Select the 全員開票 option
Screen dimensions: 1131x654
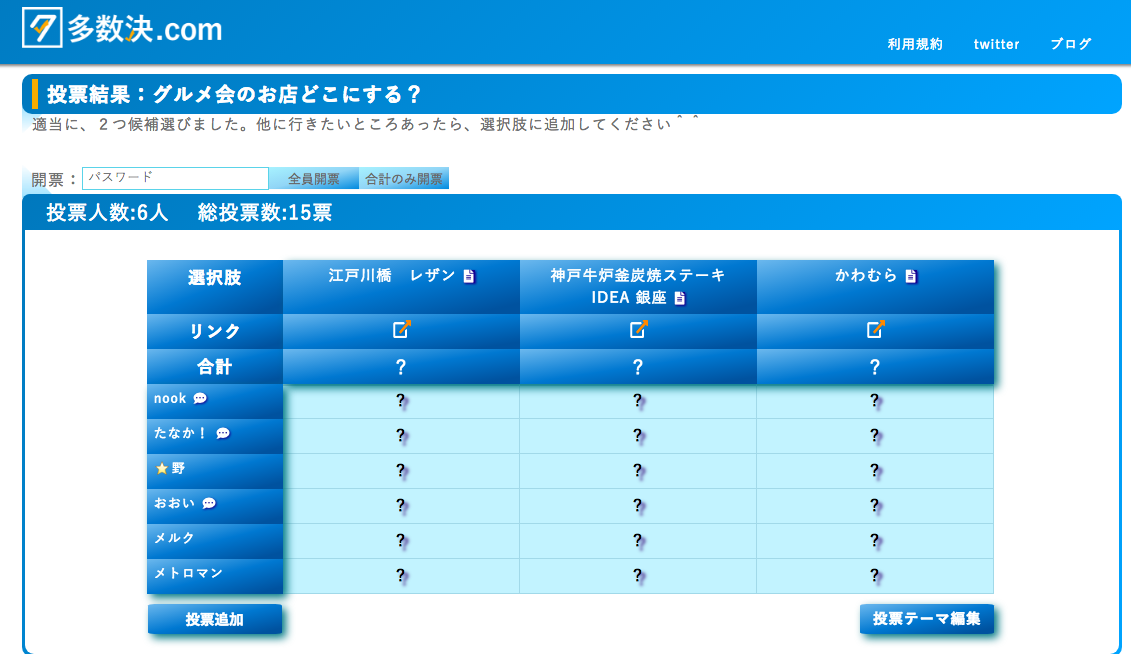pos(314,177)
